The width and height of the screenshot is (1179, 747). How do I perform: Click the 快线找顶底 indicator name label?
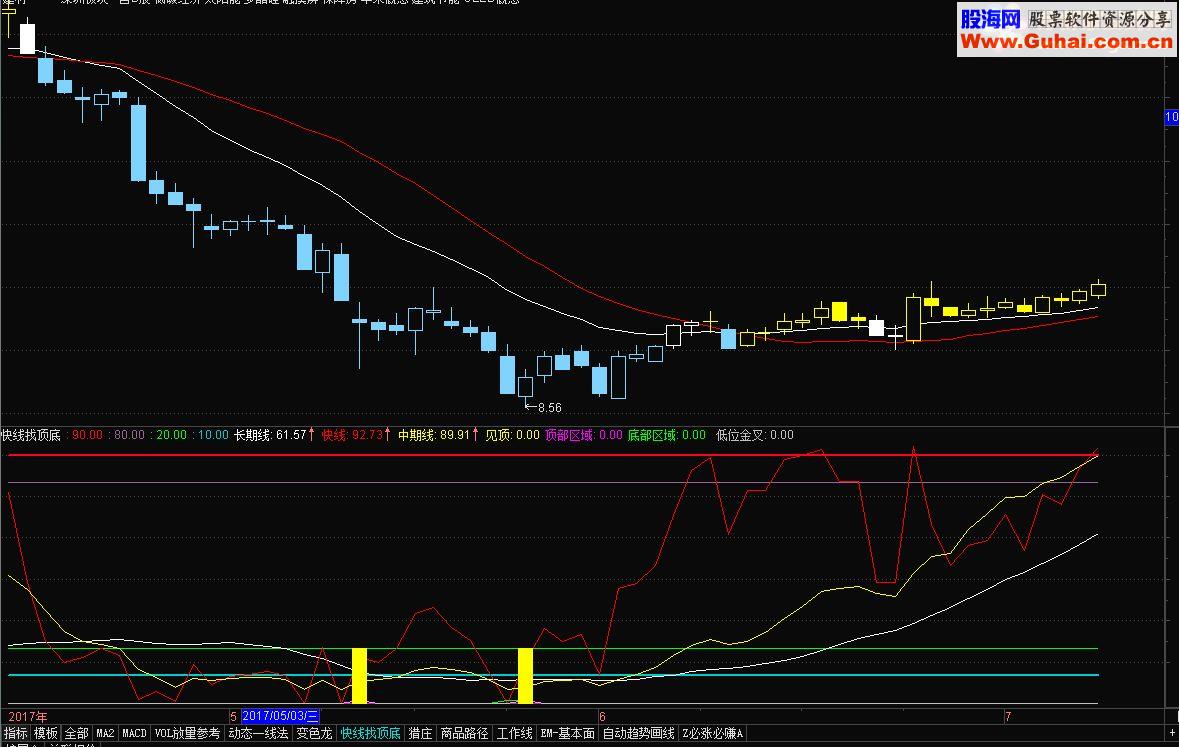[x=31, y=435]
